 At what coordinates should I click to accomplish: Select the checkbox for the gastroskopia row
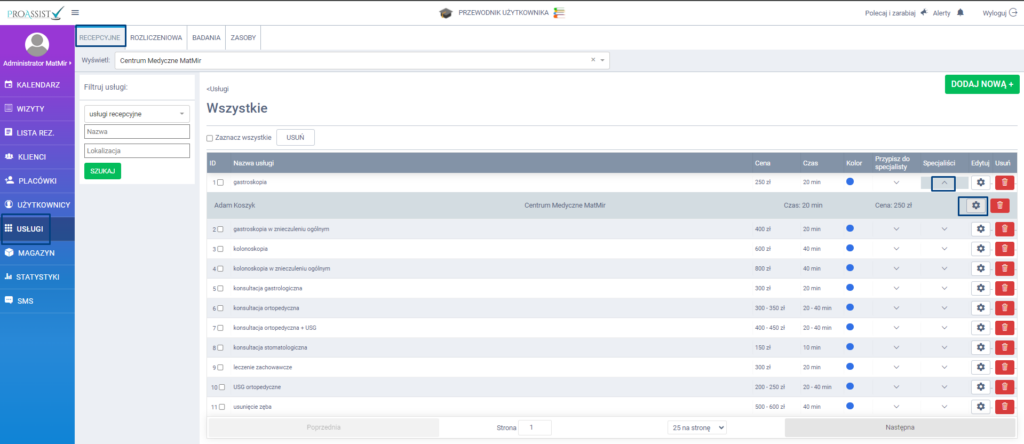[x=222, y=183]
